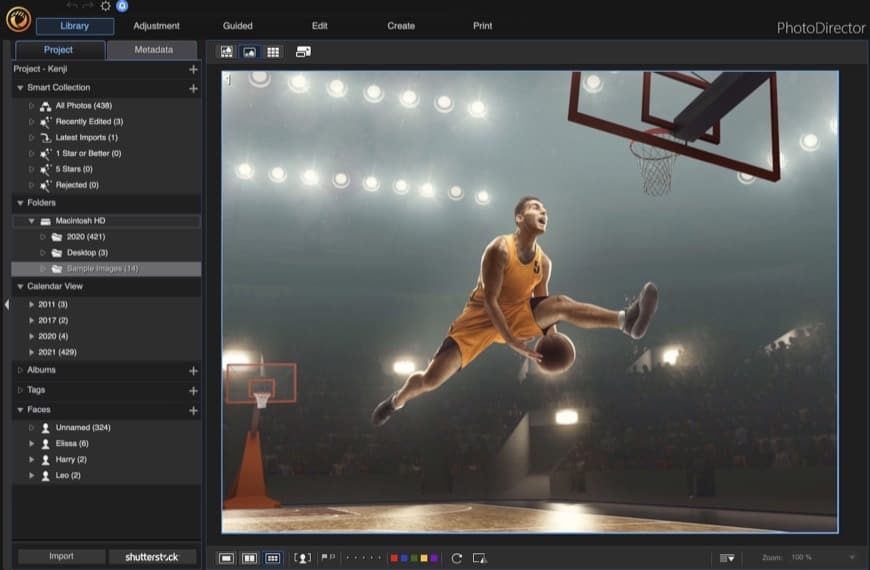870x570 pixels.
Task: Expand the 2021 (429) calendar entry
Action: point(32,352)
